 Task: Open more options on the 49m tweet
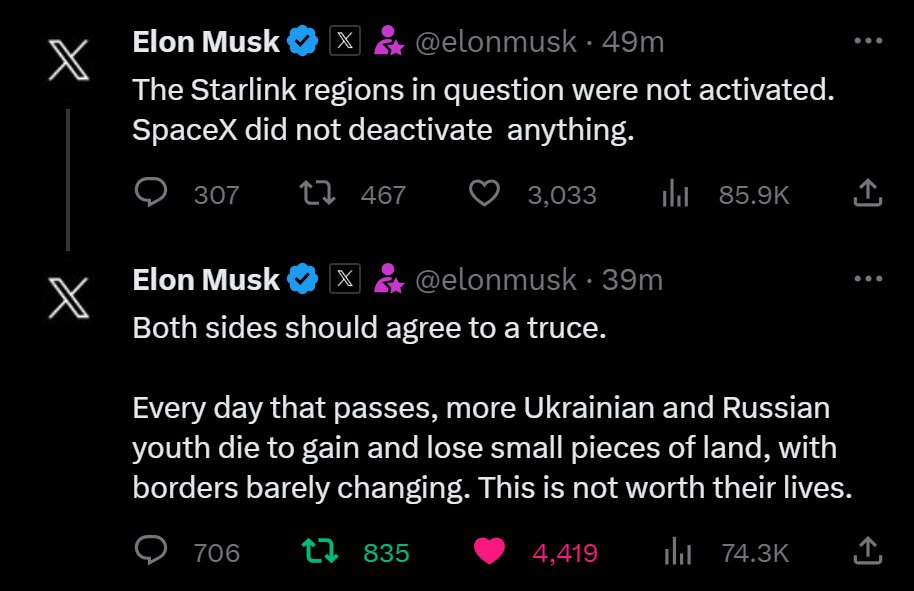866,41
